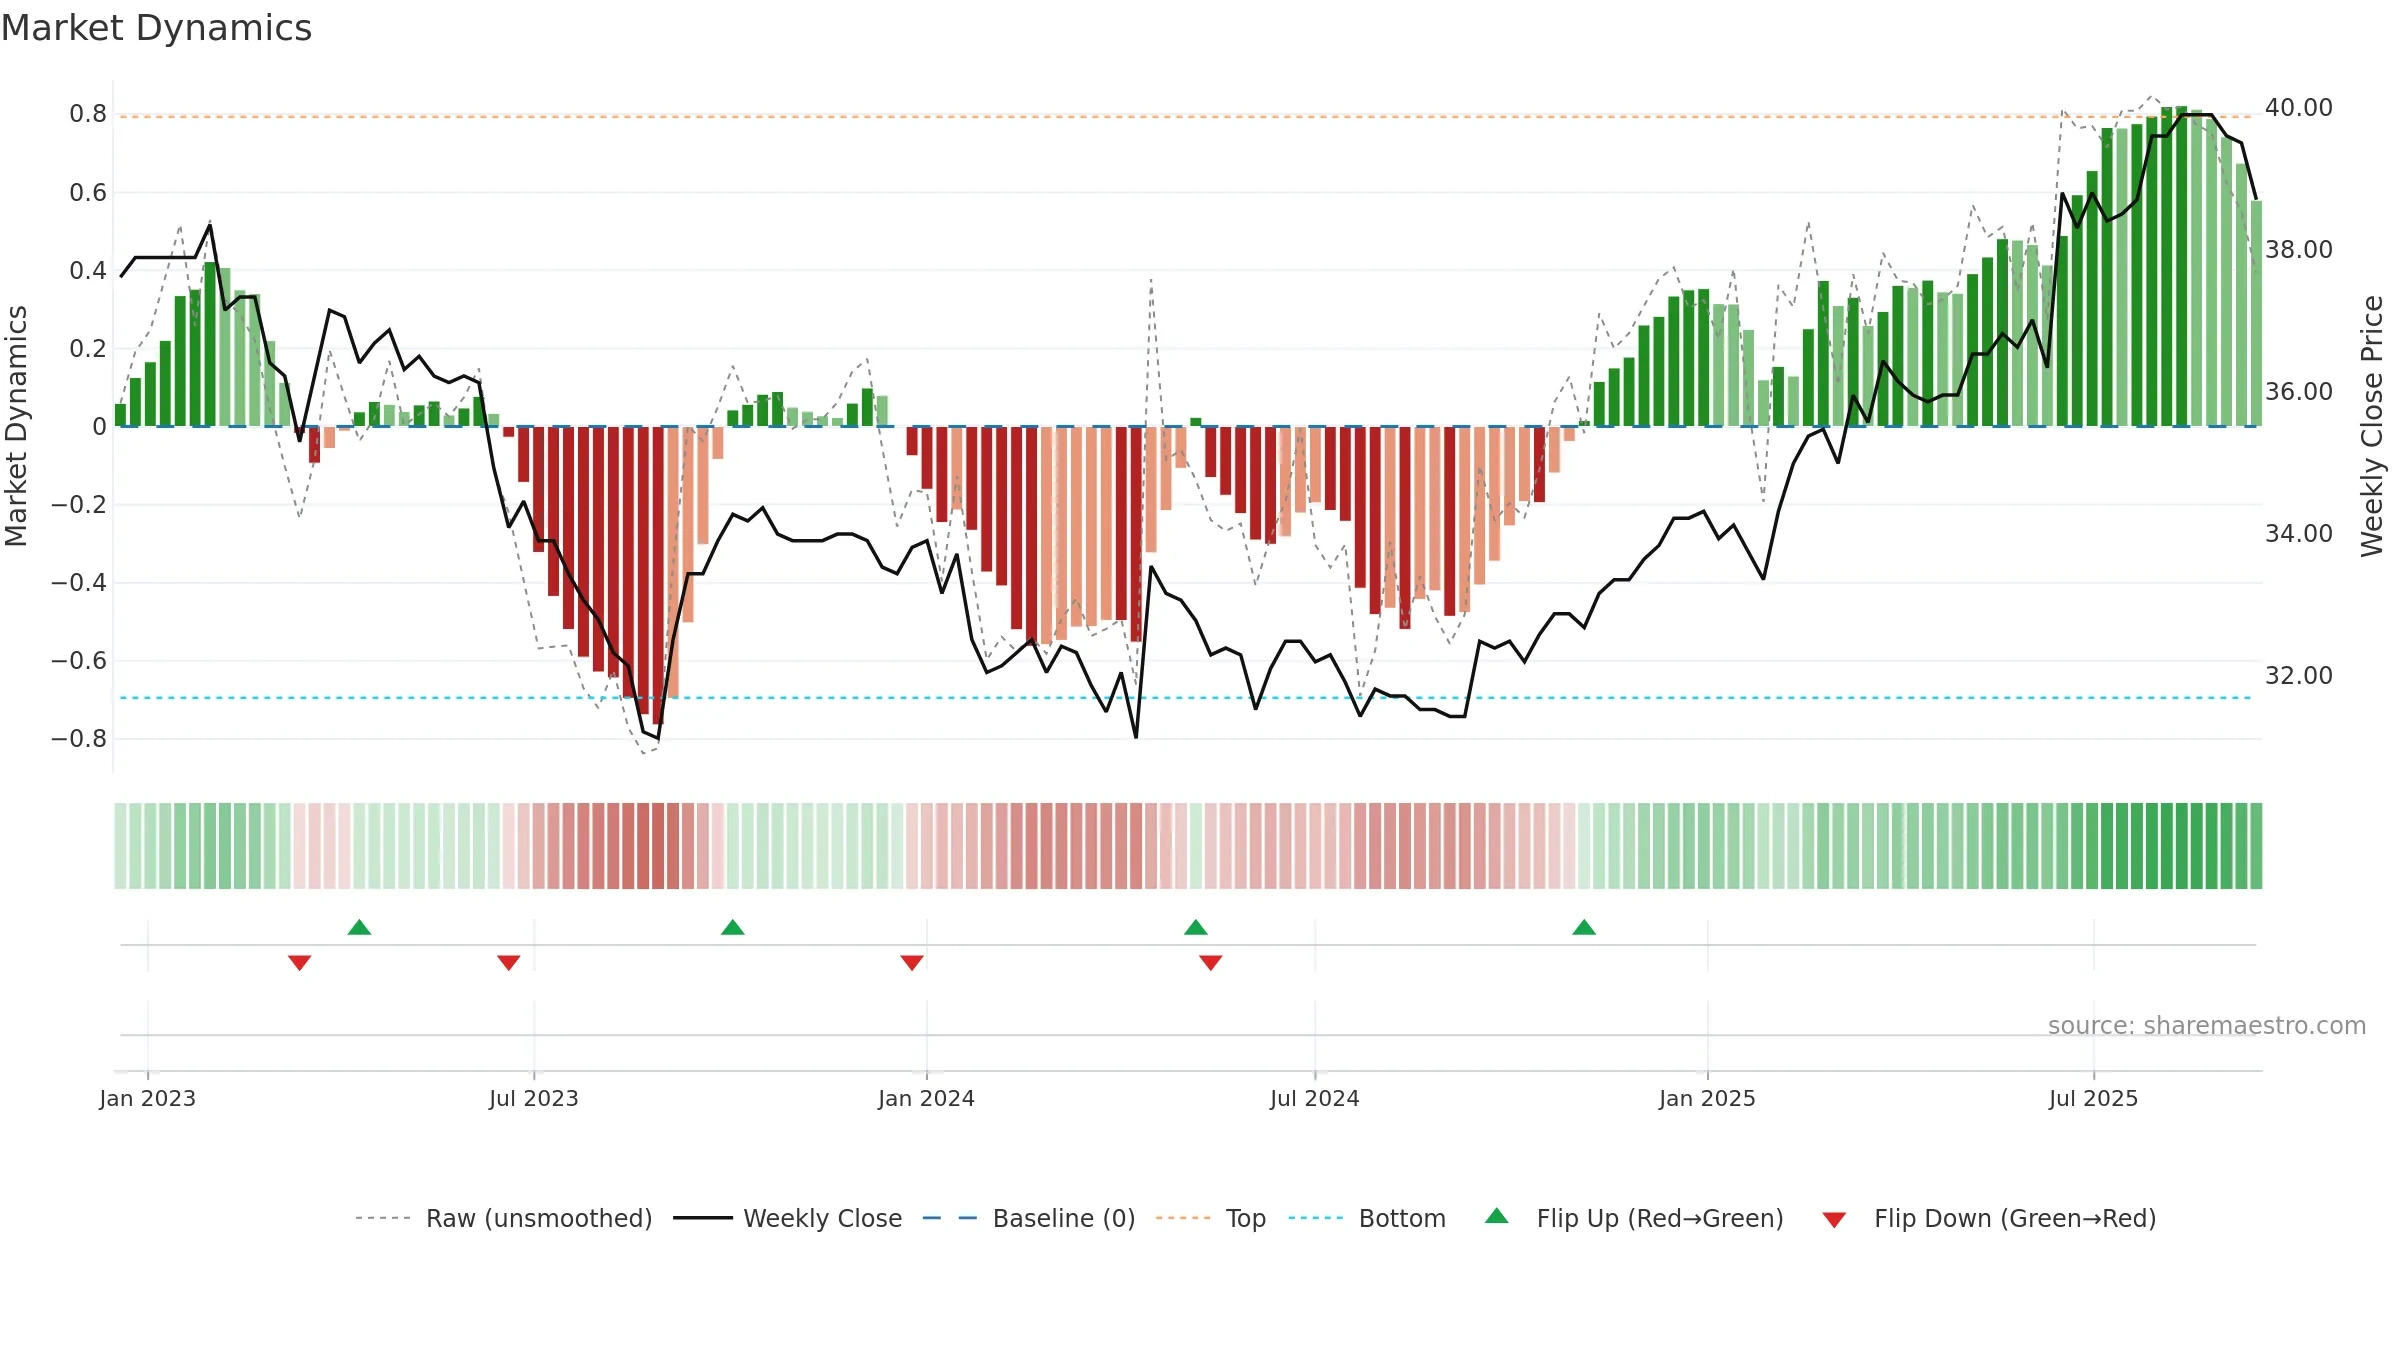Click the −0.6 left axis label
This screenshot has height=1350, width=2400.
[x=79, y=661]
